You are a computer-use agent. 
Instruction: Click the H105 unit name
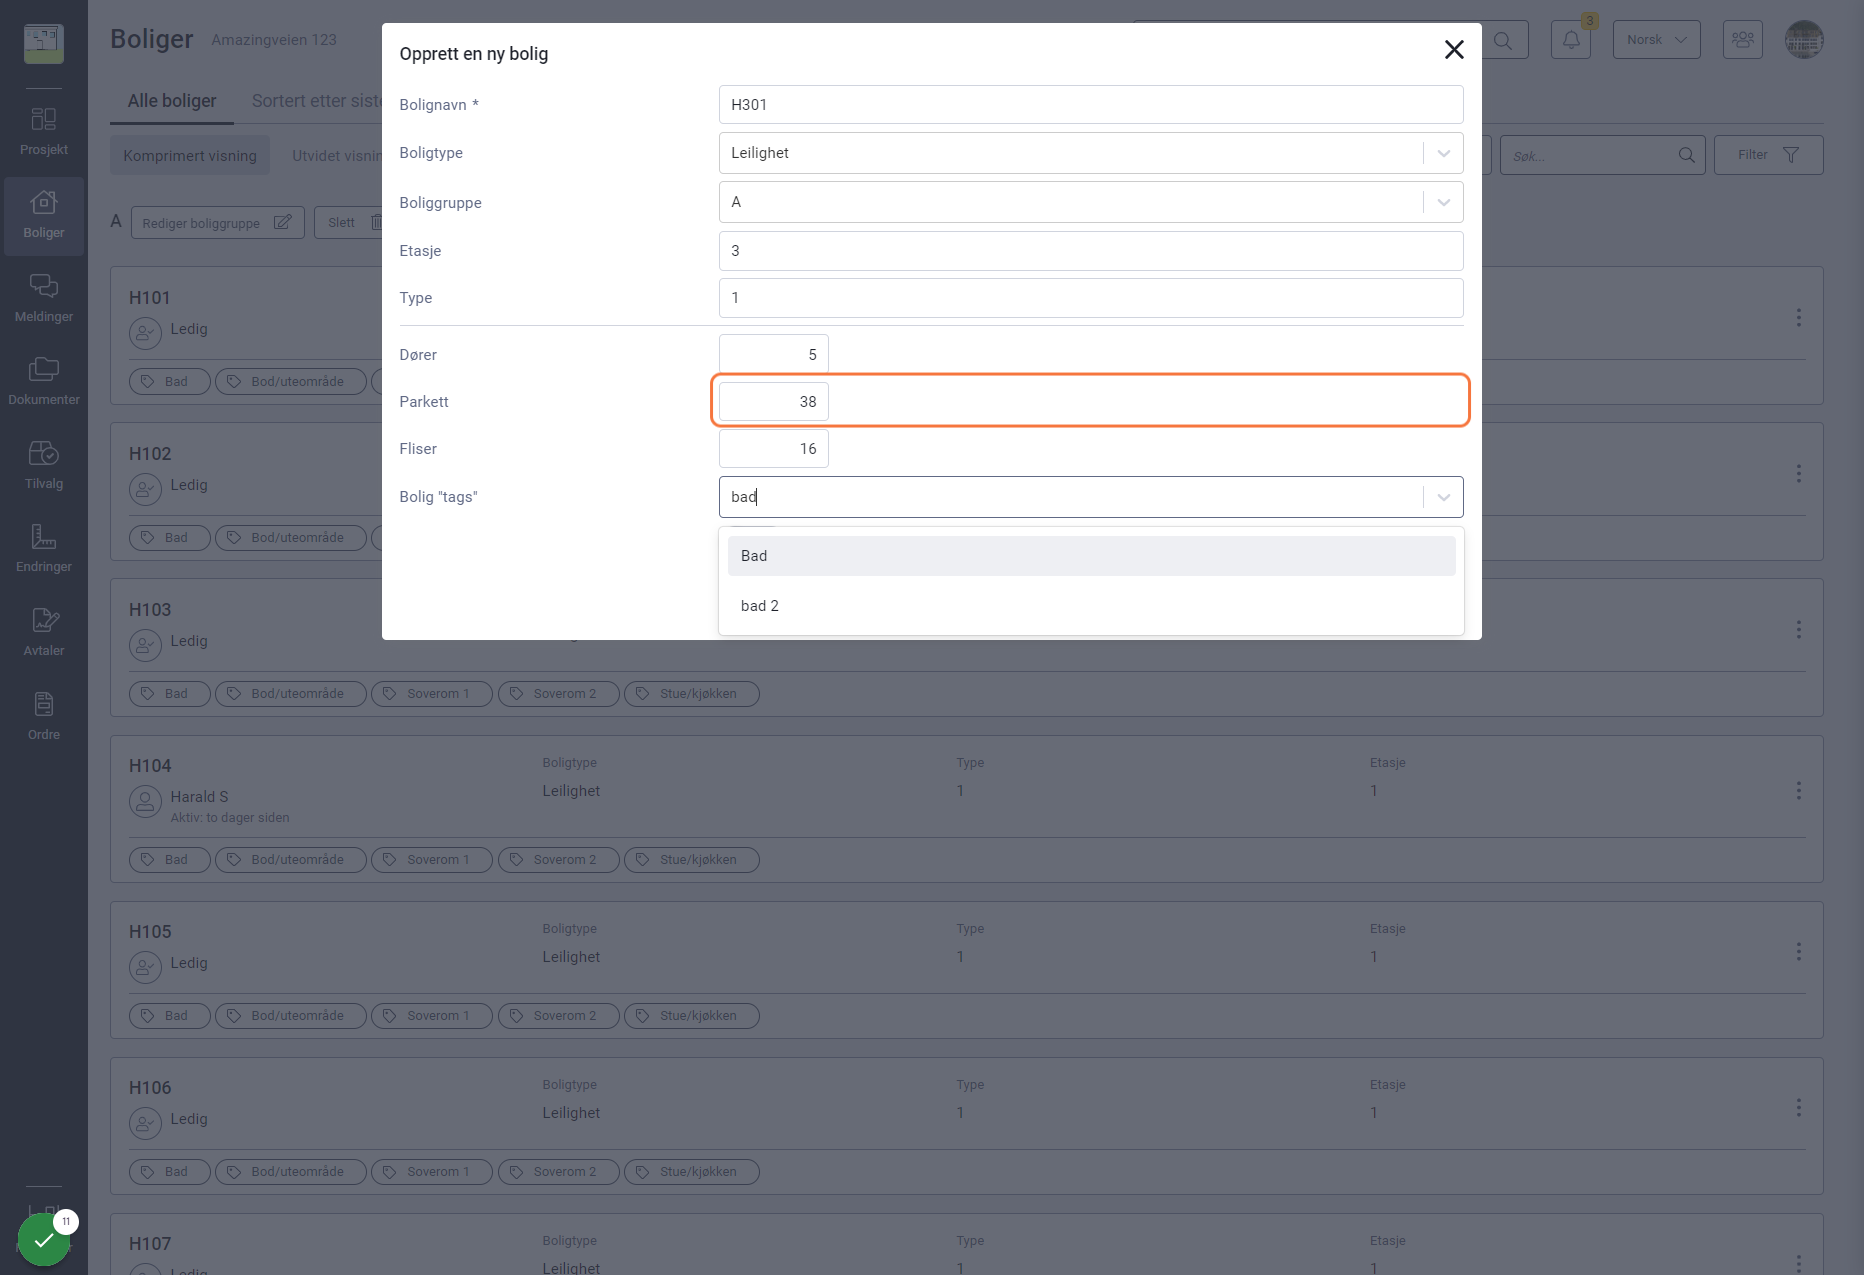click(x=150, y=932)
